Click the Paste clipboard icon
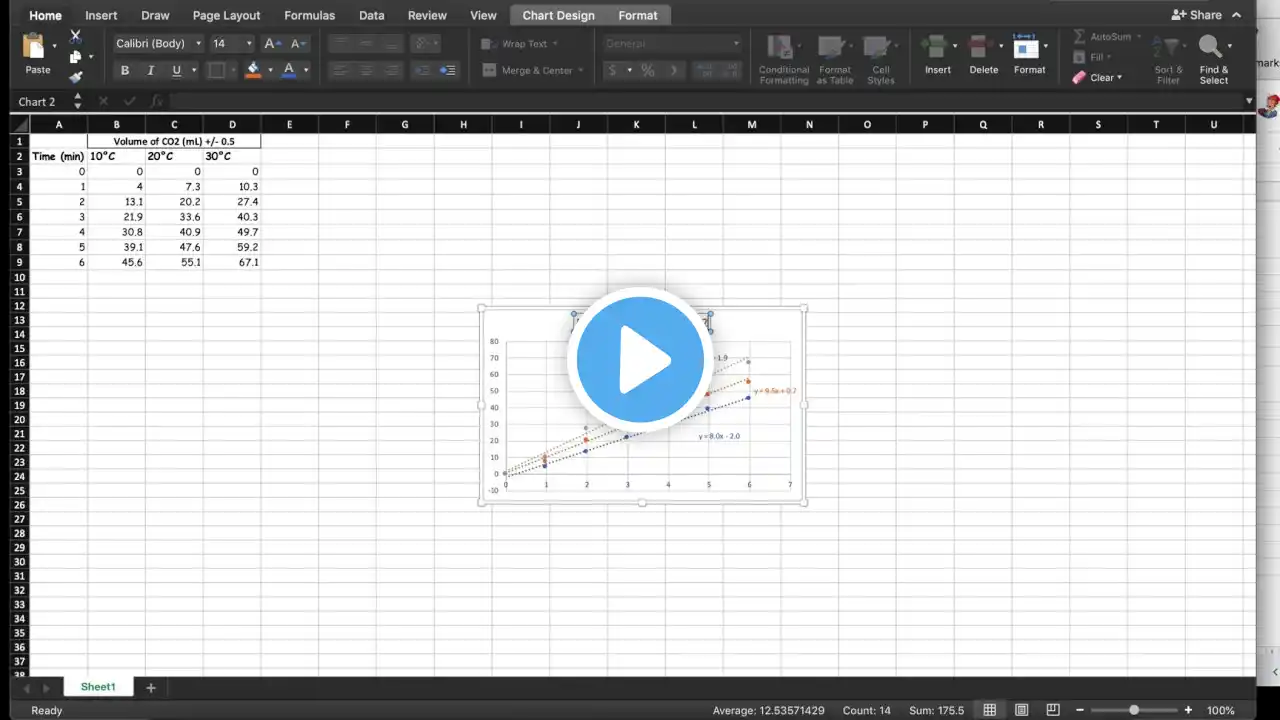The image size is (1280, 720). click(34, 47)
